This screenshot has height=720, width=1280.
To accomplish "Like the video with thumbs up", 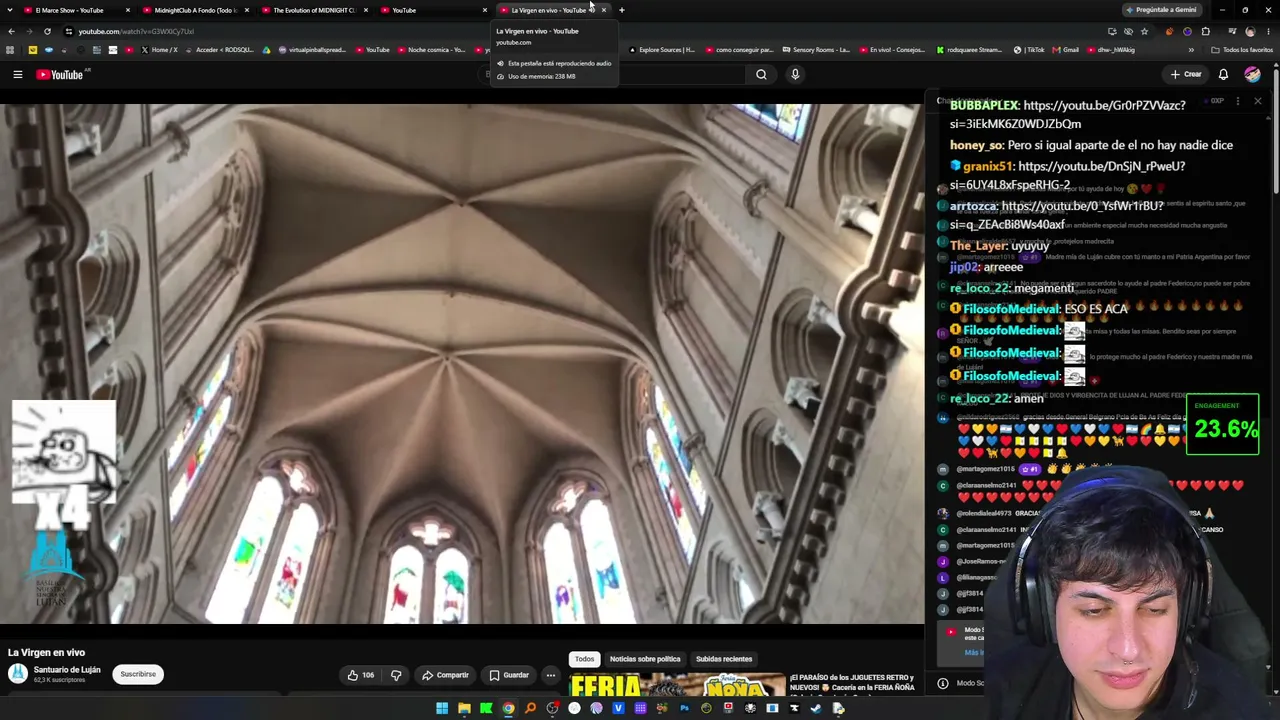I will tap(361, 675).
